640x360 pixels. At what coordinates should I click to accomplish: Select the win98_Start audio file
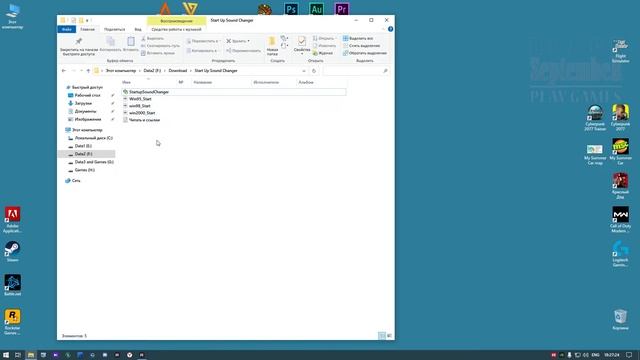(x=140, y=106)
